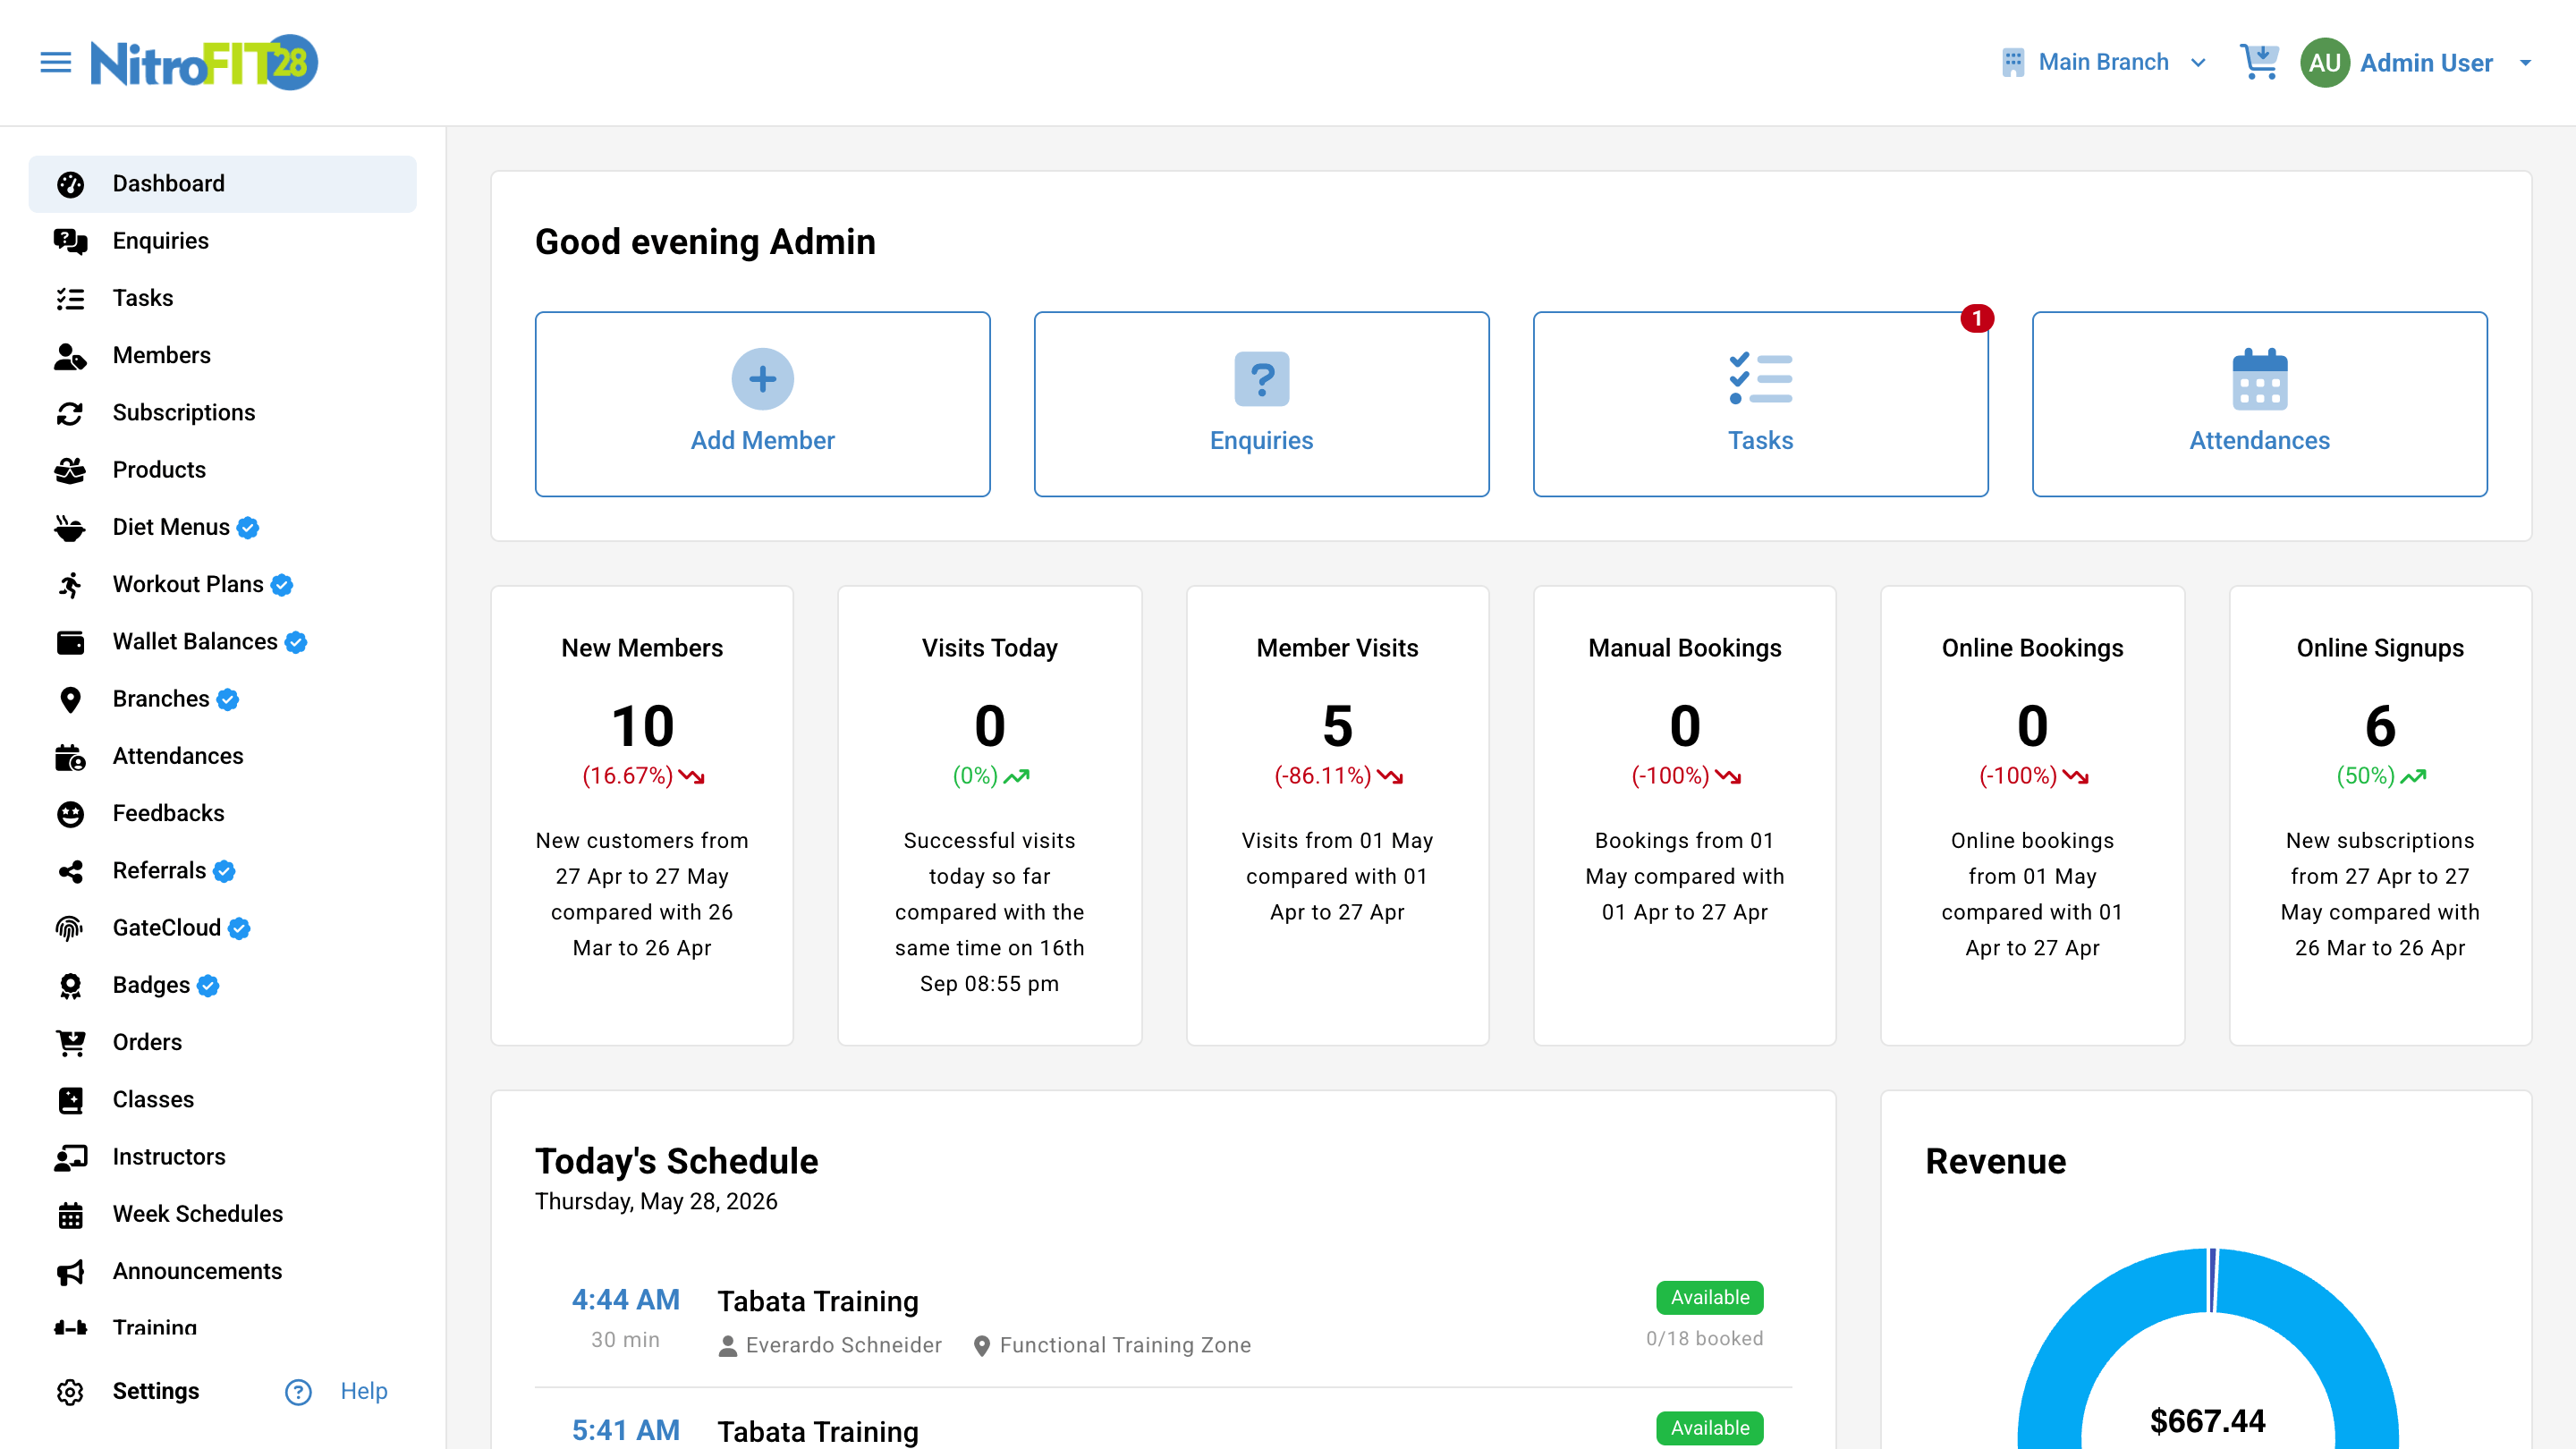
Task: Go to Week Schedules
Action: point(222,1215)
